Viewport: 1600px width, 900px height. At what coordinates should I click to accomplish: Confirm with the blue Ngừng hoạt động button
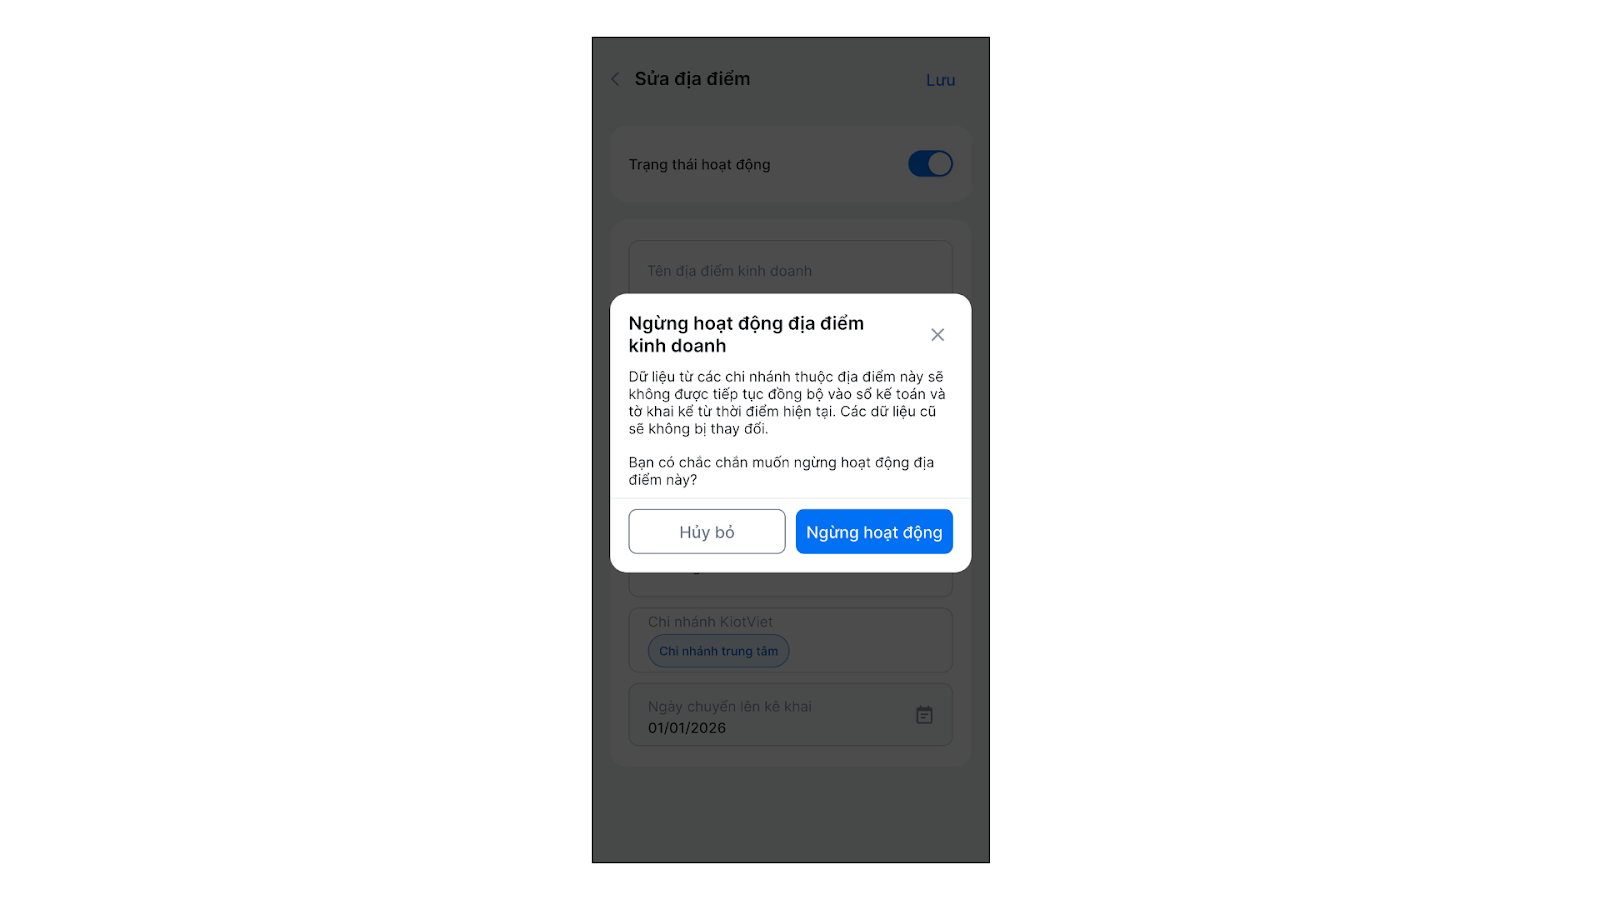point(874,531)
